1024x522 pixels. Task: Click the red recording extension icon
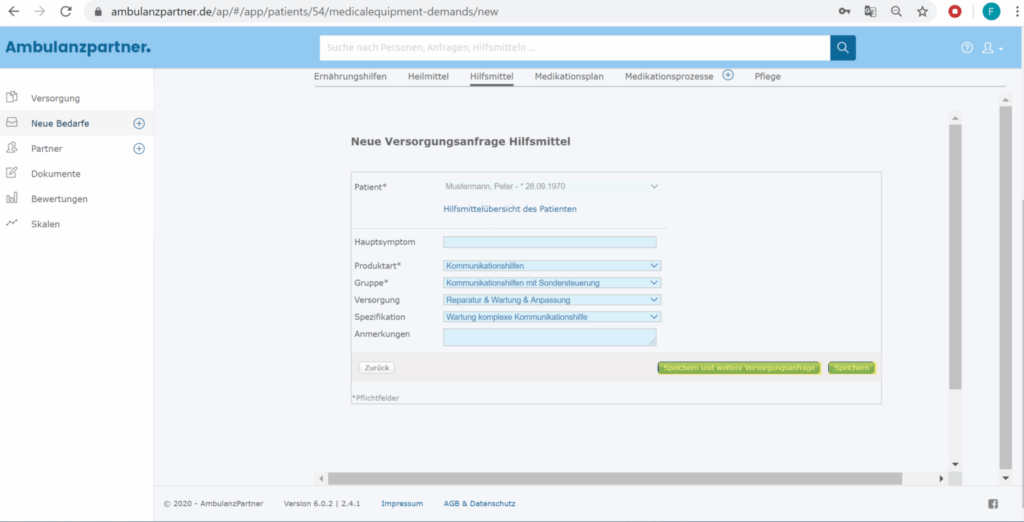point(955,12)
